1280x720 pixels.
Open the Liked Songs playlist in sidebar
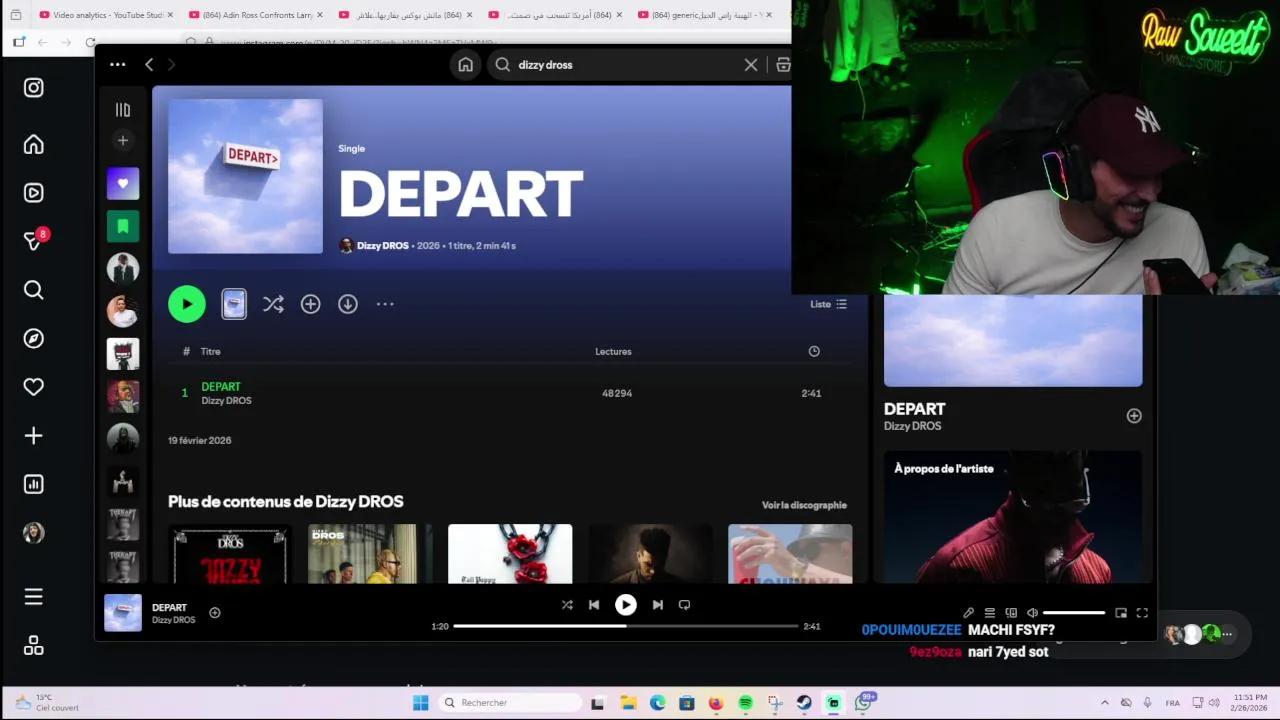[123, 184]
